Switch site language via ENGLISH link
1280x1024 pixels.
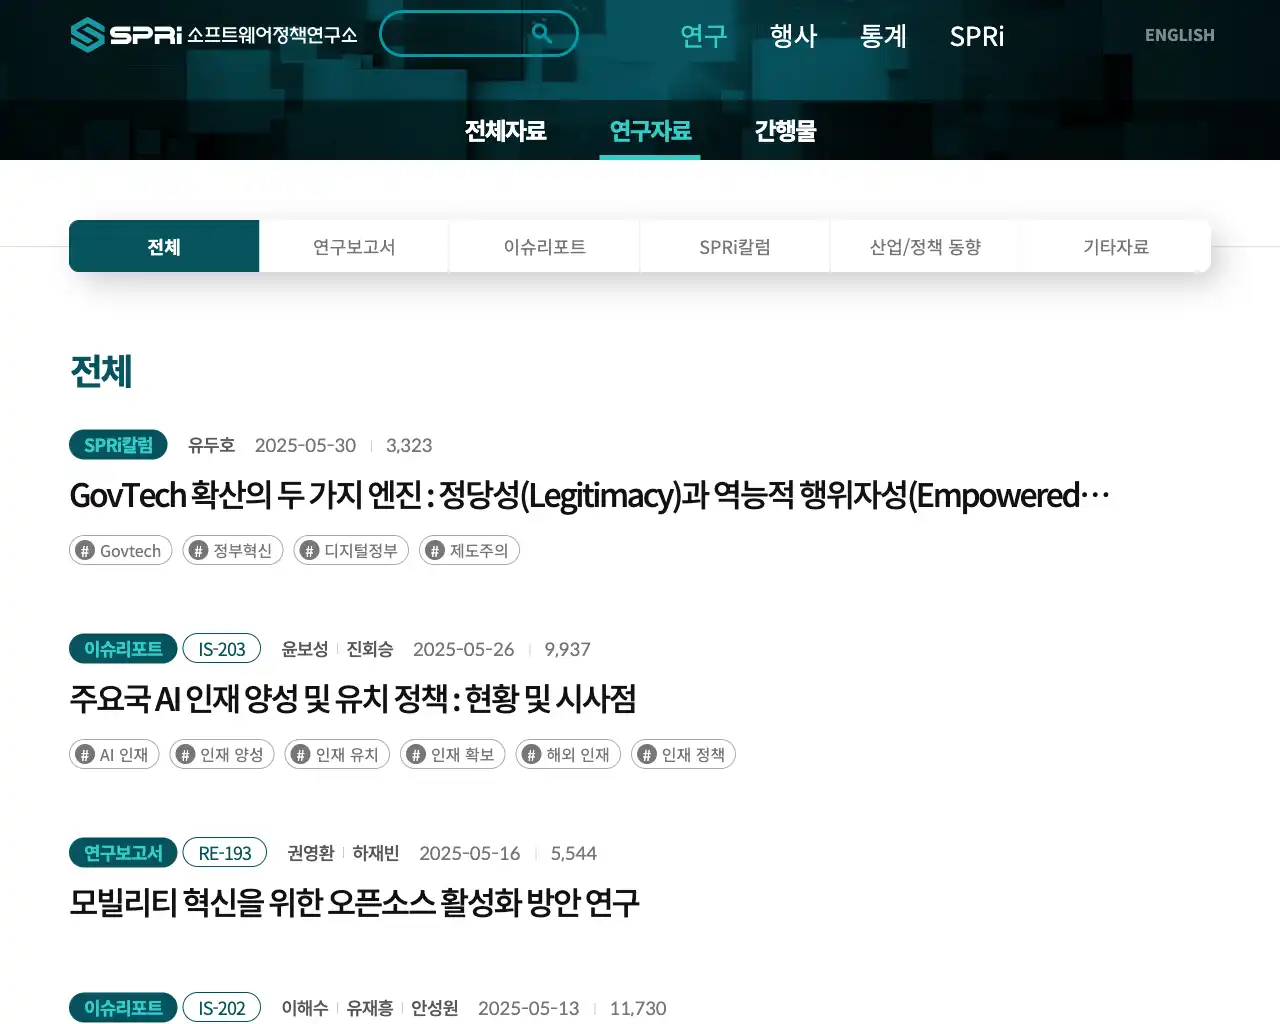click(x=1180, y=35)
